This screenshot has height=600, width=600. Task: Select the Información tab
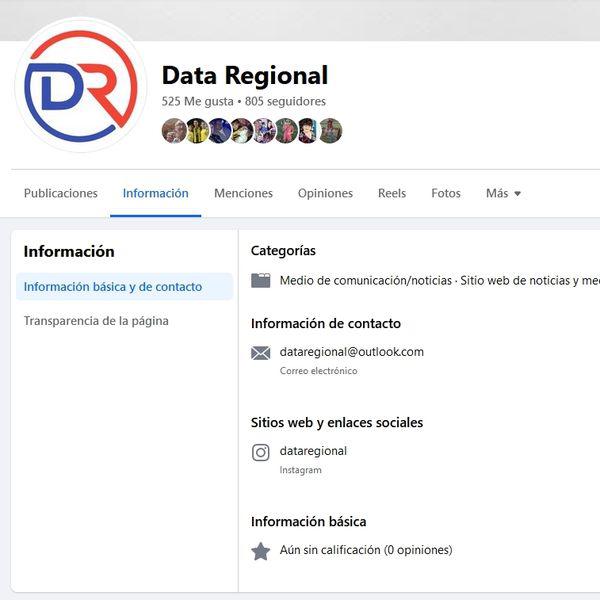pyautogui.click(x=155, y=194)
